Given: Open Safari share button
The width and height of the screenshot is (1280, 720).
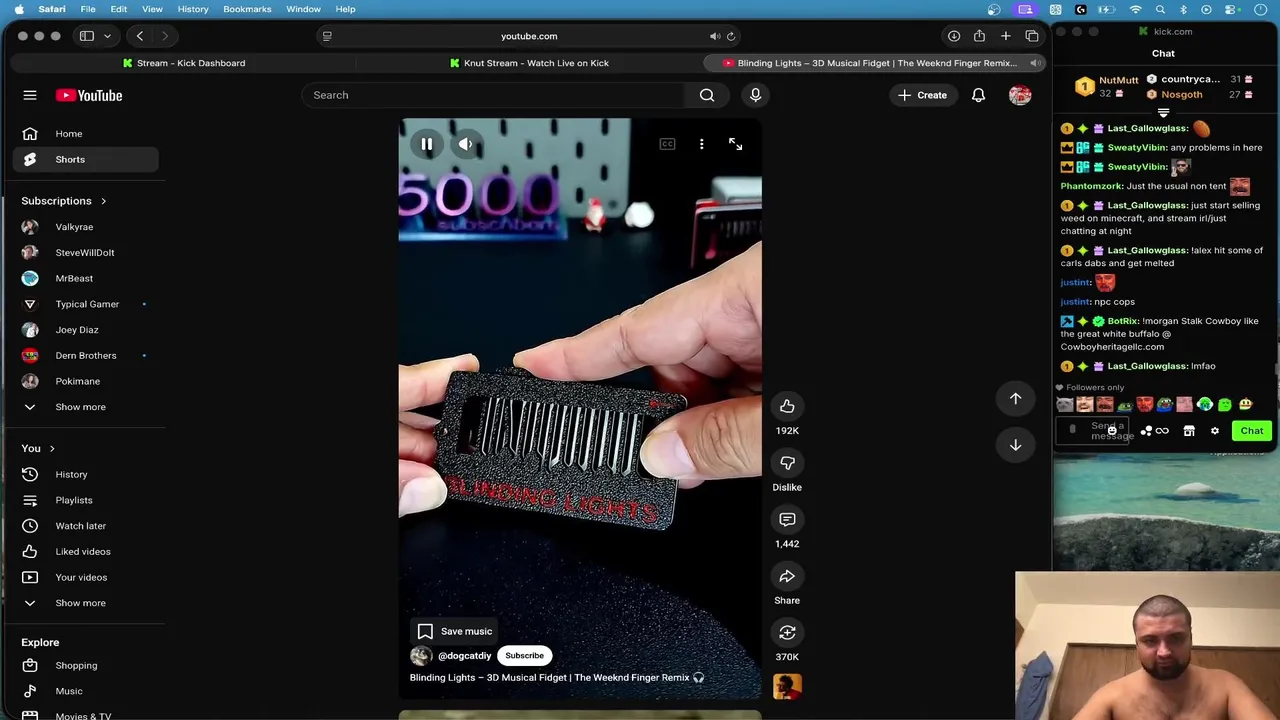Looking at the screenshot, I should [979, 36].
